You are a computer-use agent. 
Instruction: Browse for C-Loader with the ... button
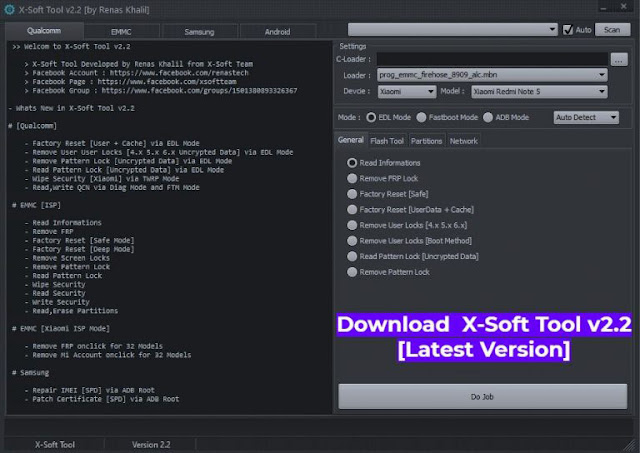tap(619, 60)
